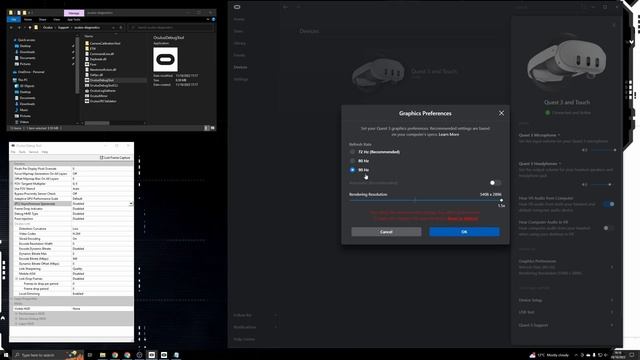Open the Learn More link
The width and height of the screenshot is (640, 360).
449,134
